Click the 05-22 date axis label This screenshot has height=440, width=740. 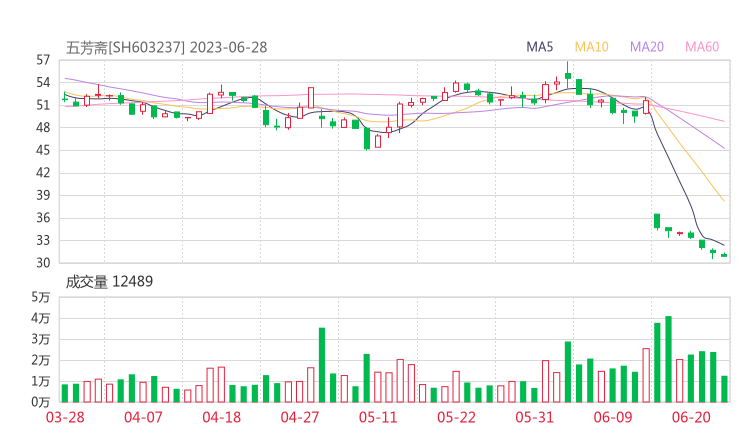456,417
